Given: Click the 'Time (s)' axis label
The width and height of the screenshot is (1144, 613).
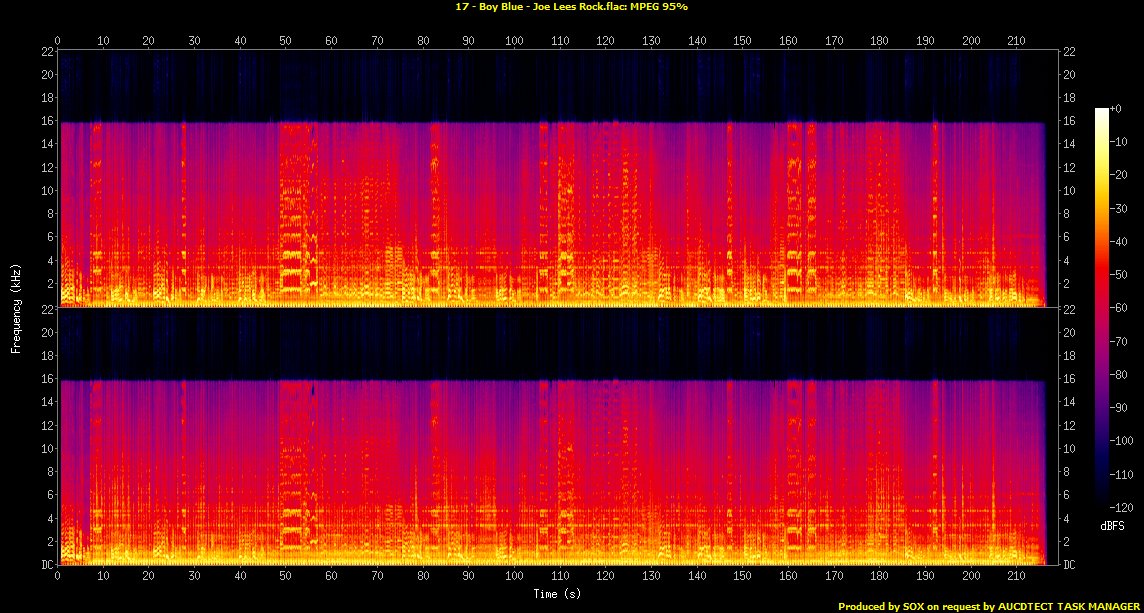Looking at the screenshot, I should click(558, 594).
